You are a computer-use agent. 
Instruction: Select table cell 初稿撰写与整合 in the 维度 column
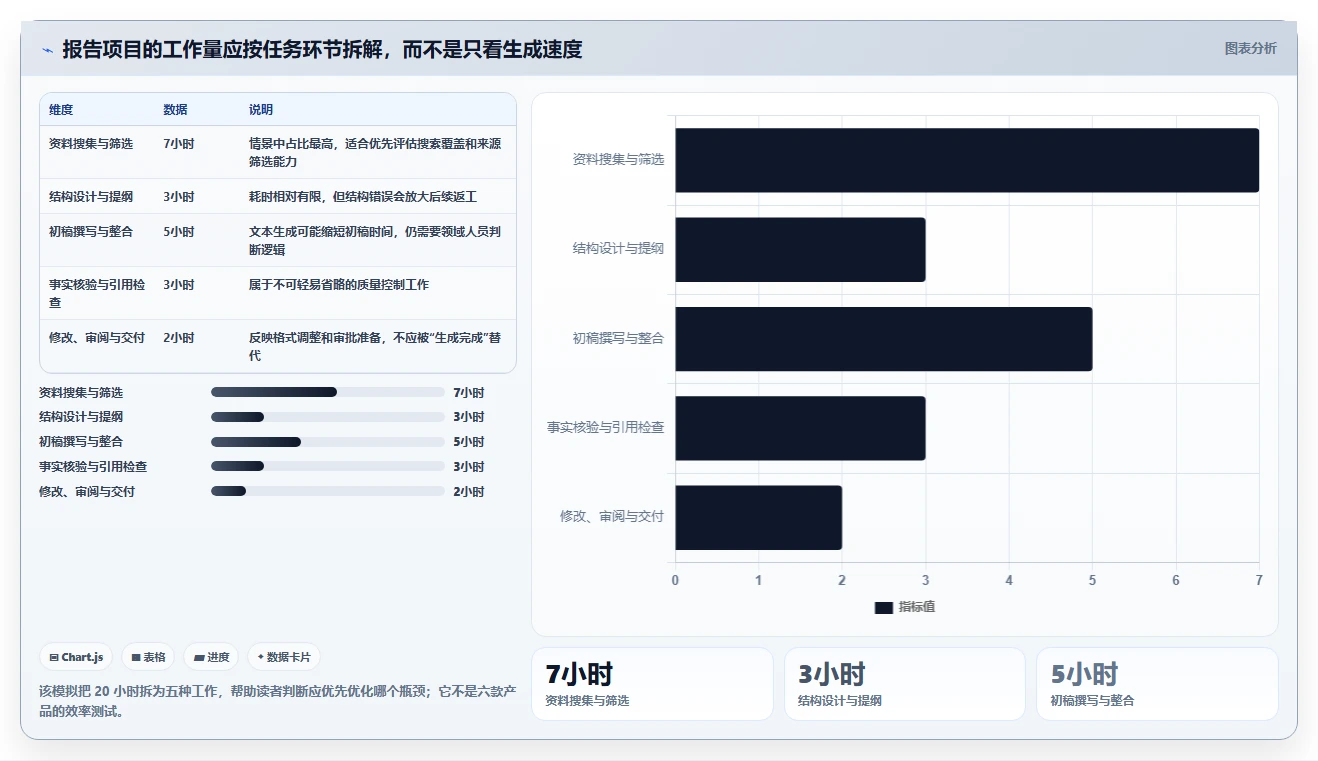[x=91, y=231]
